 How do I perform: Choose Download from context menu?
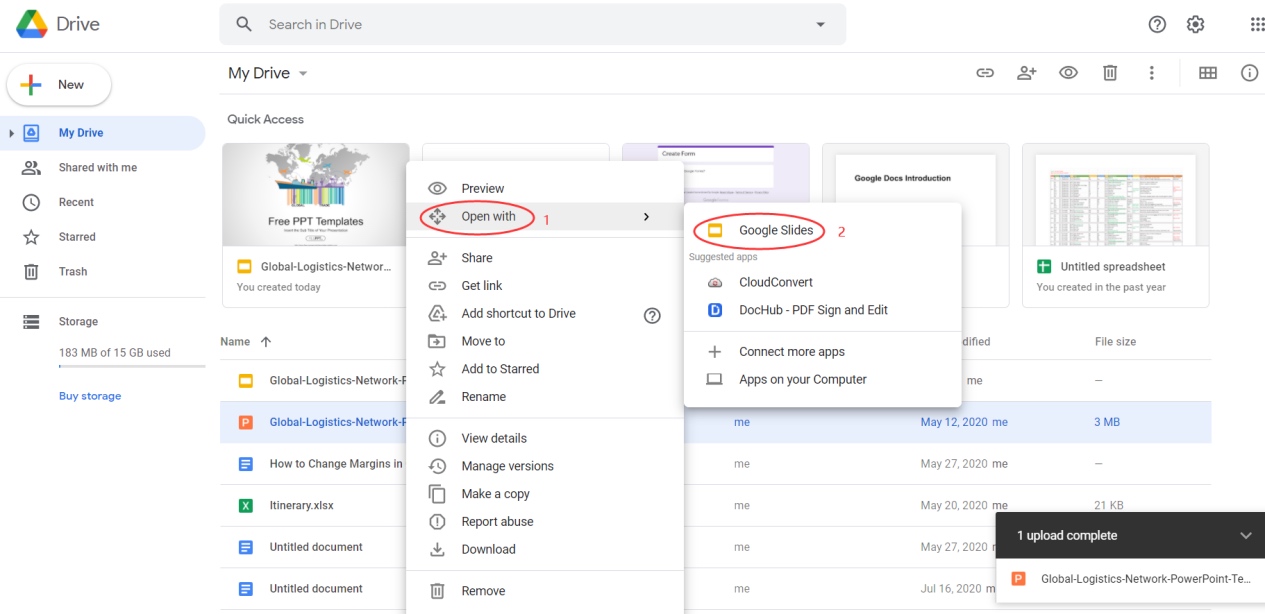[x=545, y=550]
